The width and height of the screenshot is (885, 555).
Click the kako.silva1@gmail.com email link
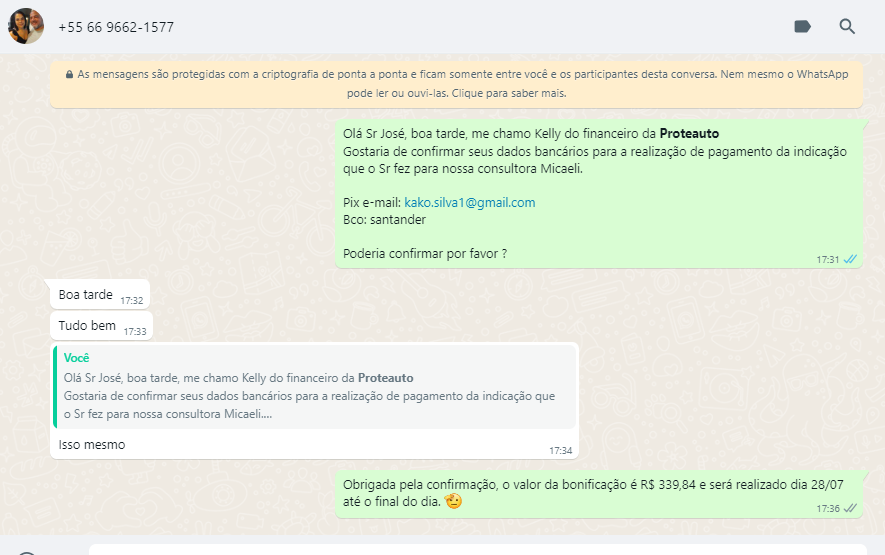(x=470, y=203)
